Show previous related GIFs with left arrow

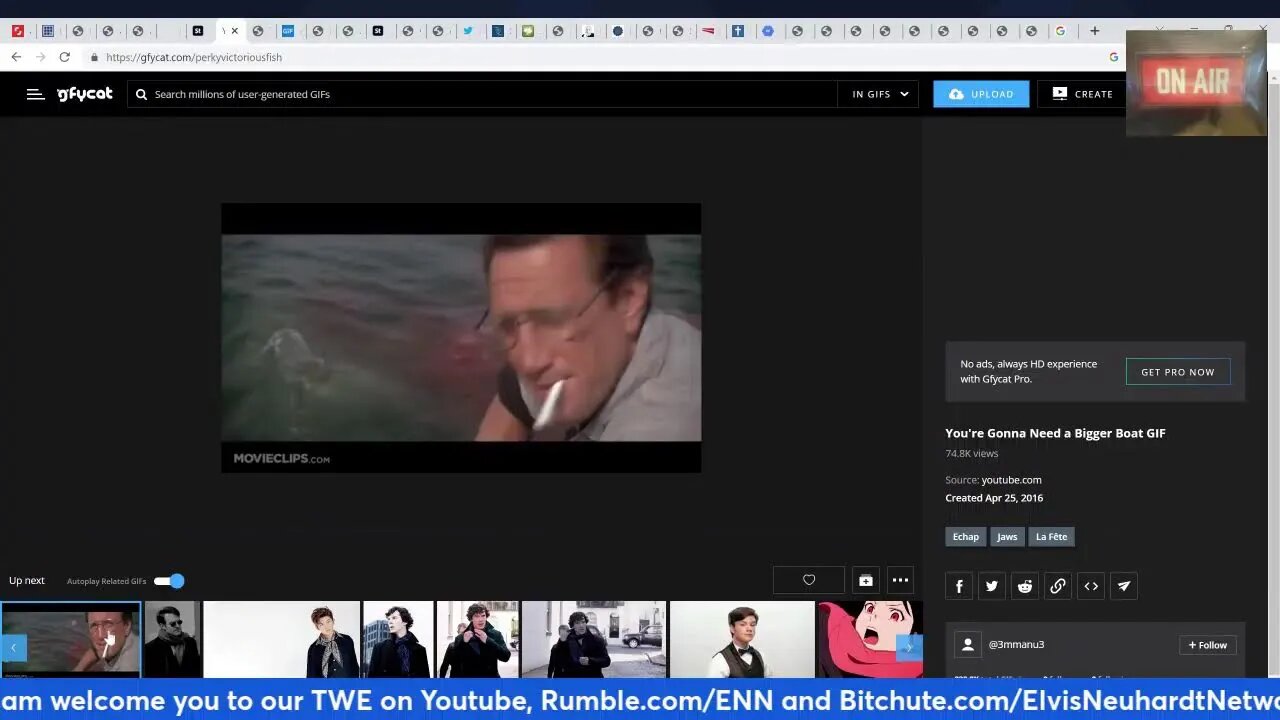pyautogui.click(x=13, y=647)
